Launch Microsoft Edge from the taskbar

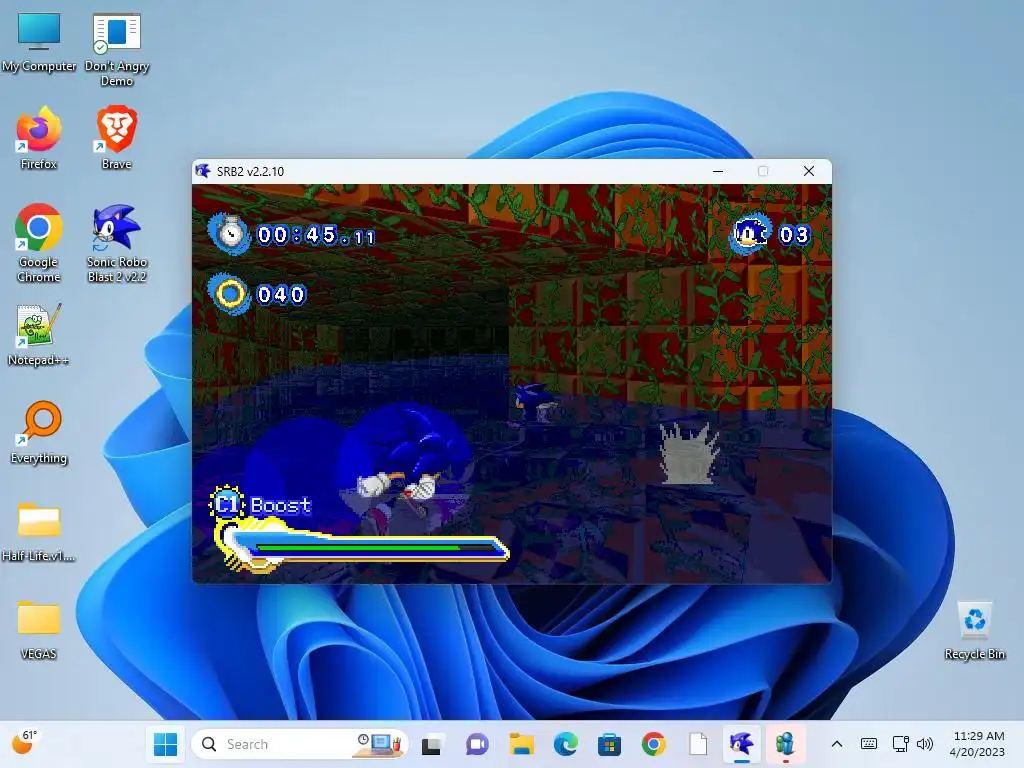pos(566,744)
